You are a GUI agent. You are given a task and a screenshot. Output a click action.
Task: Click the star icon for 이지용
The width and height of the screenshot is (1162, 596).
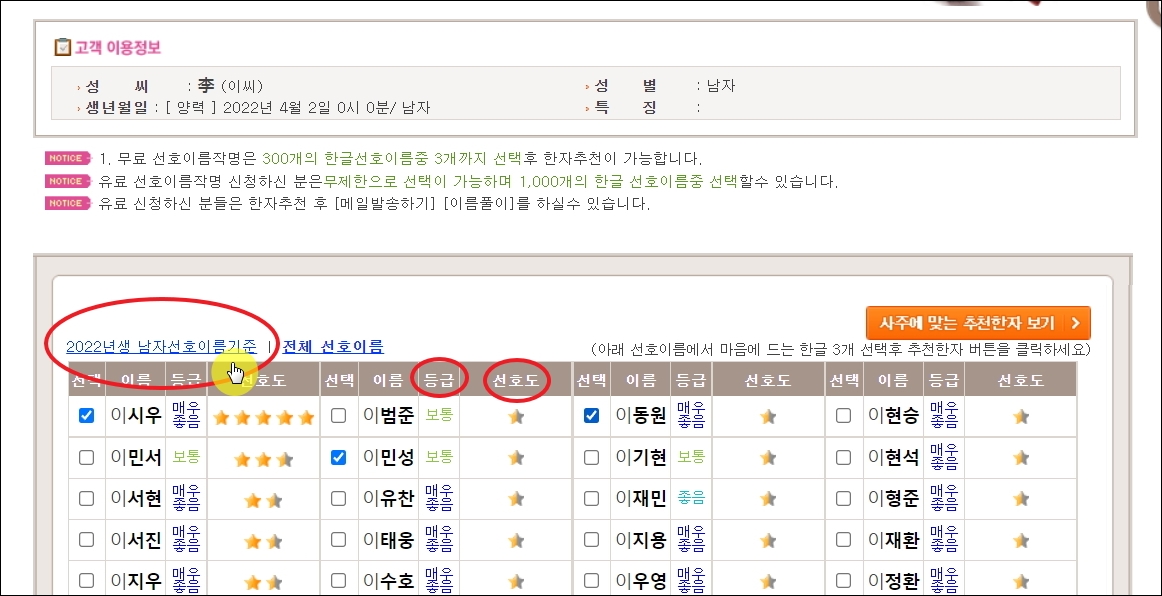(x=768, y=541)
